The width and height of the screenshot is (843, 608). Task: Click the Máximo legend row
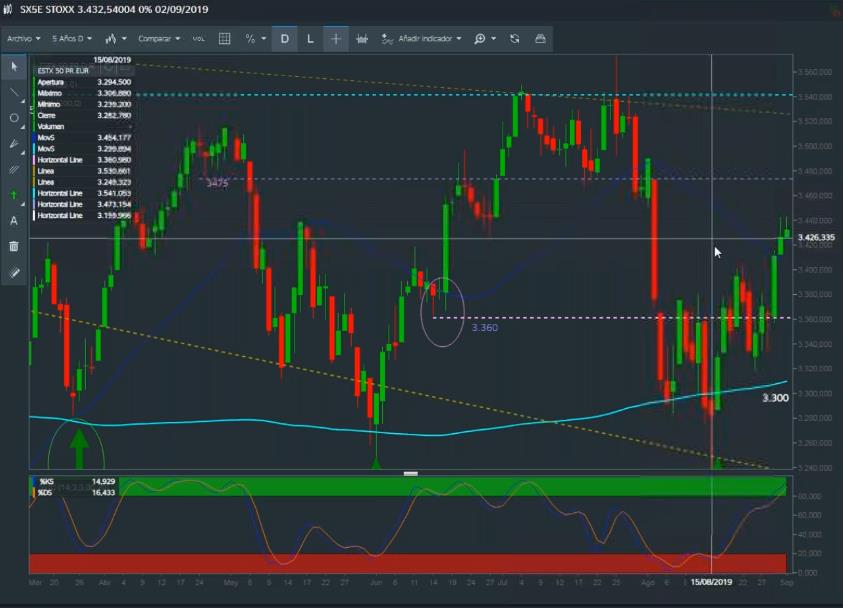pos(83,94)
